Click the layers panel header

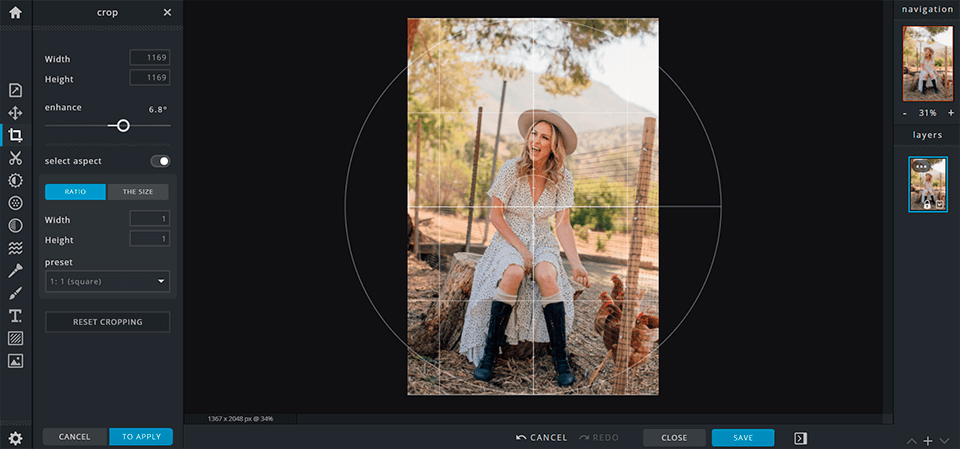[927, 135]
